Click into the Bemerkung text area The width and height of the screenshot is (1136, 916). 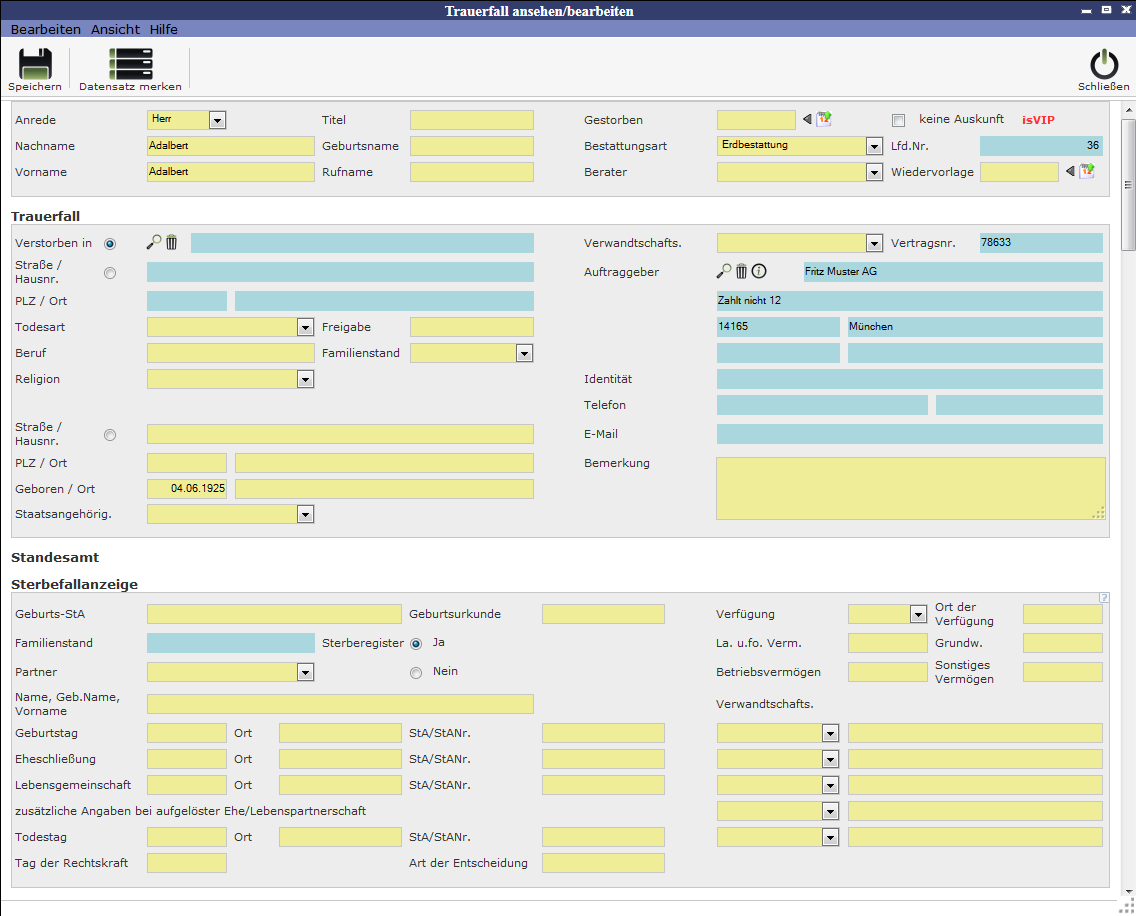point(910,488)
